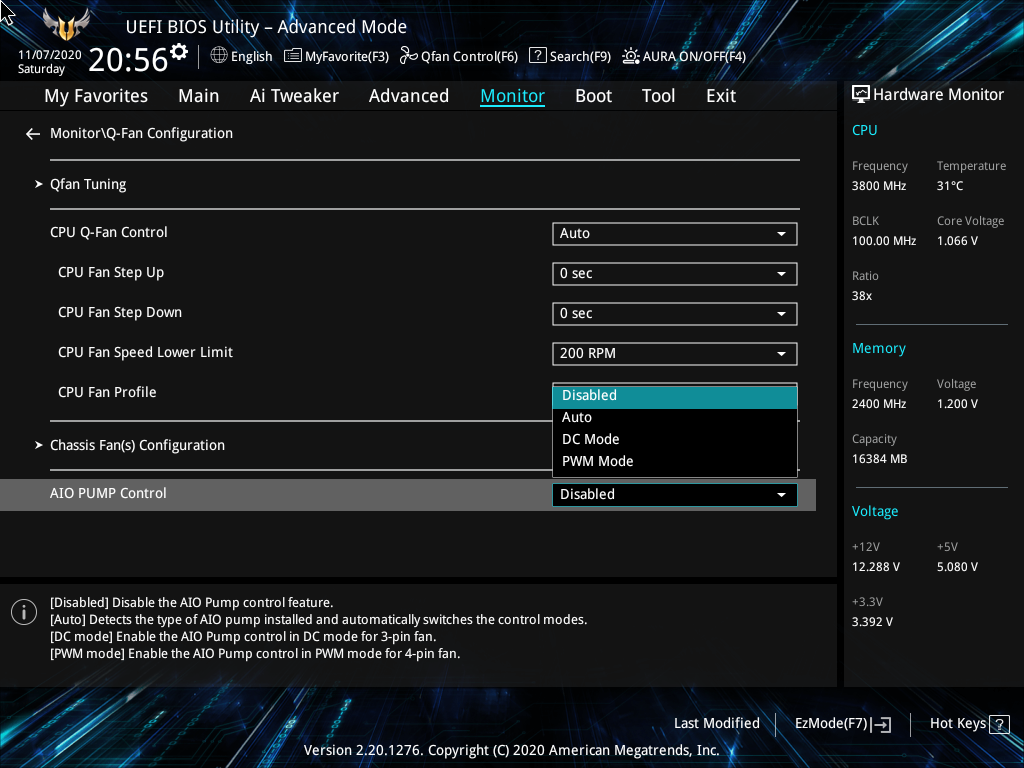Open CPU Fan Step Up dropdown
Screen dimensions: 1024x768
(675, 274)
